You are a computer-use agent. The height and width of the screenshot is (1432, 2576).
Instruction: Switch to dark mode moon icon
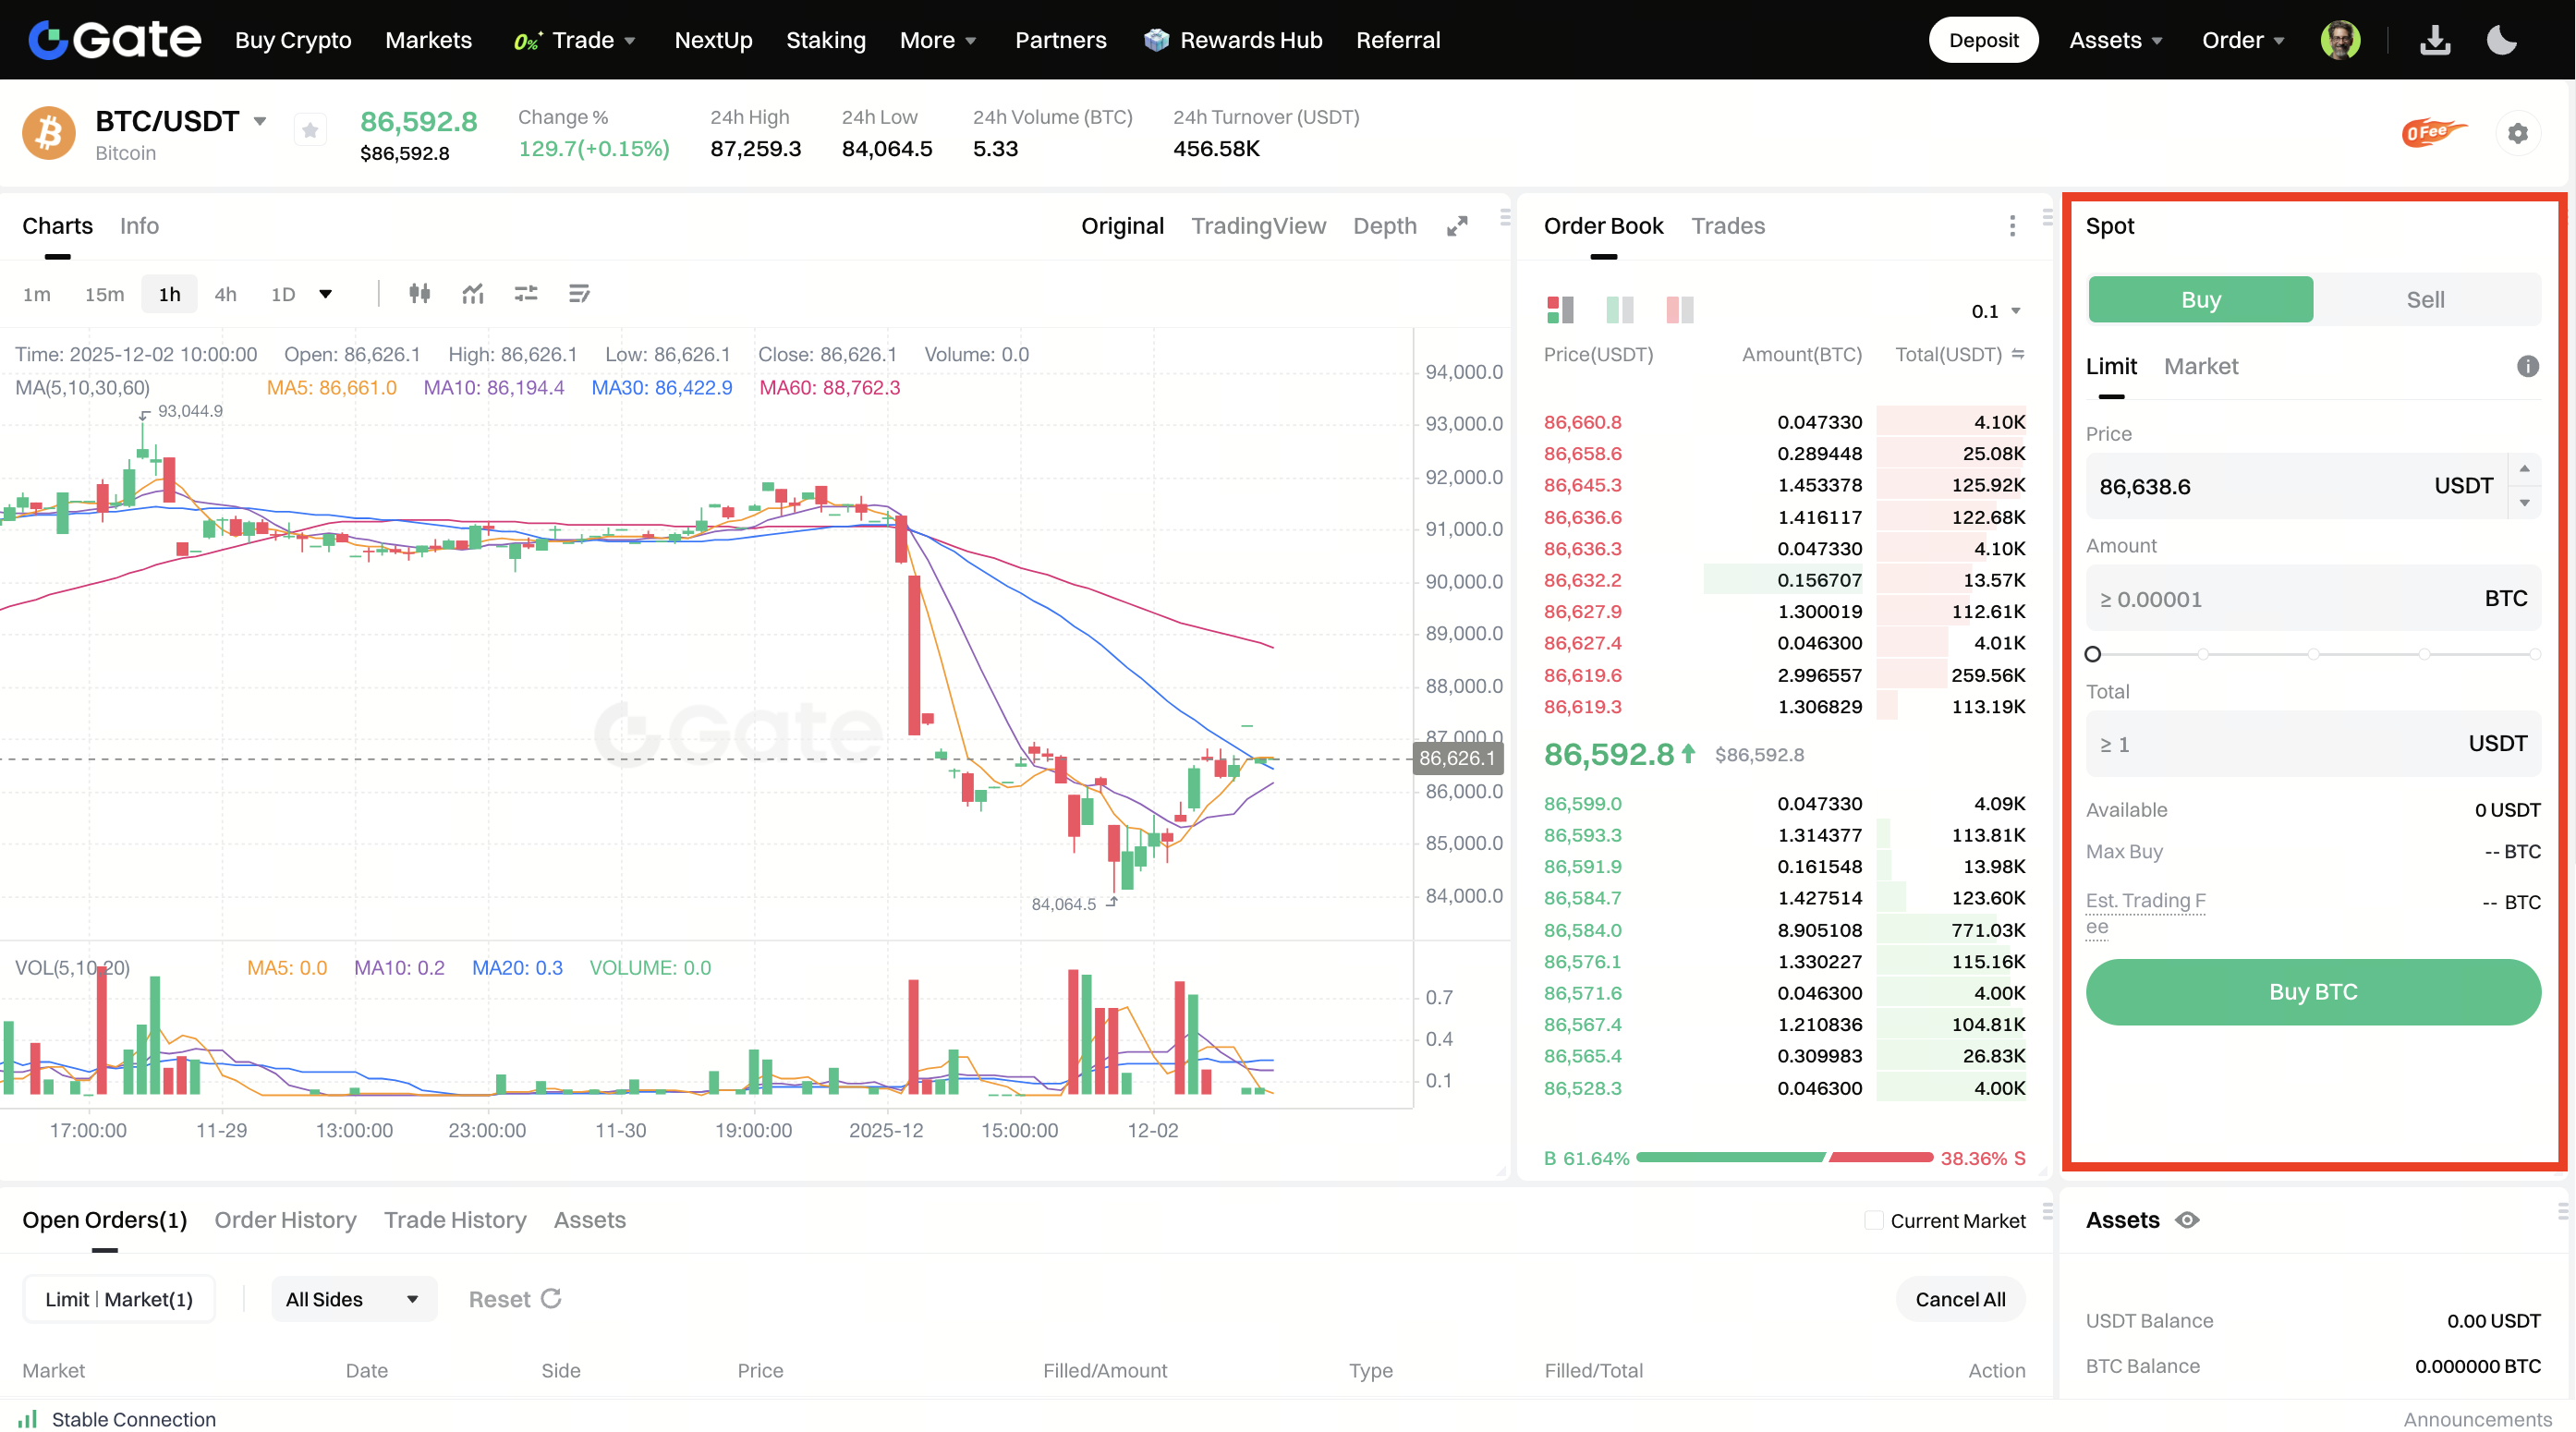(x=2501, y=40)
